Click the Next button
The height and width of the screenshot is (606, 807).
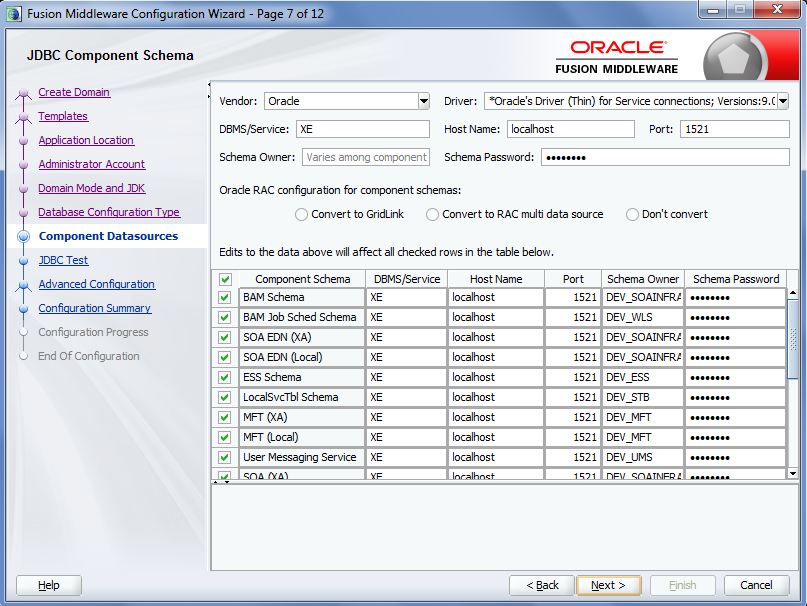[x=608, y=585]
